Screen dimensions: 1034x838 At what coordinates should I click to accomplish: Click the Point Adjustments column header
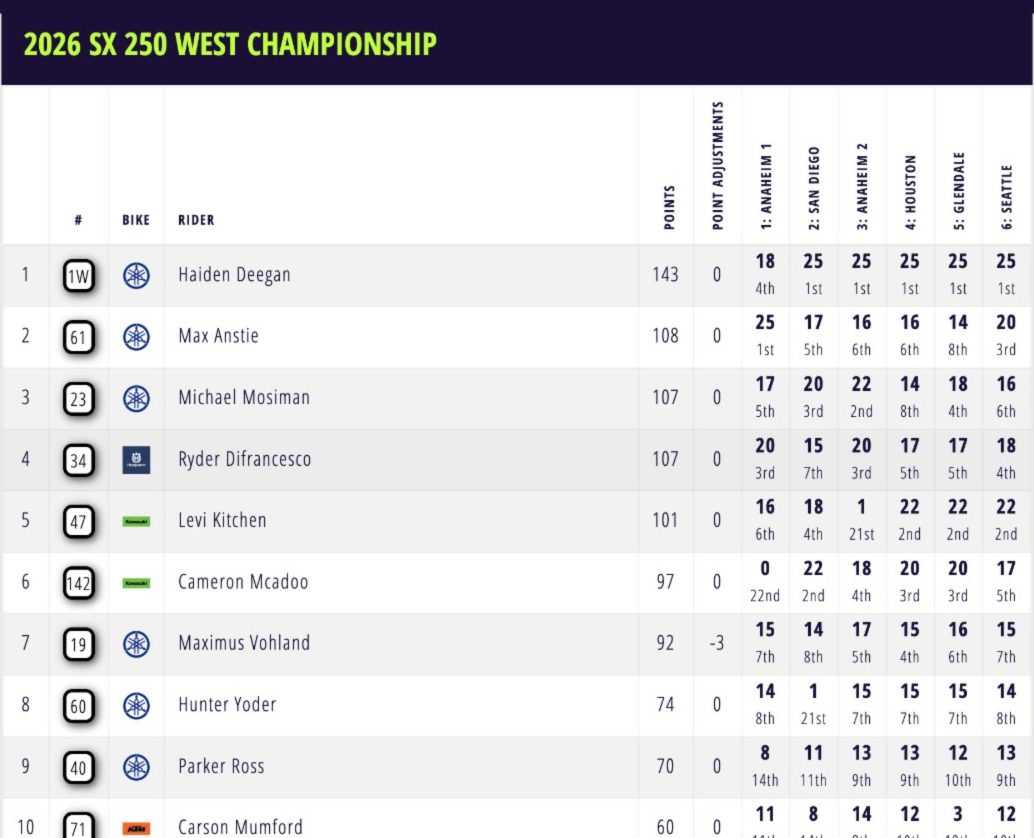718,166
